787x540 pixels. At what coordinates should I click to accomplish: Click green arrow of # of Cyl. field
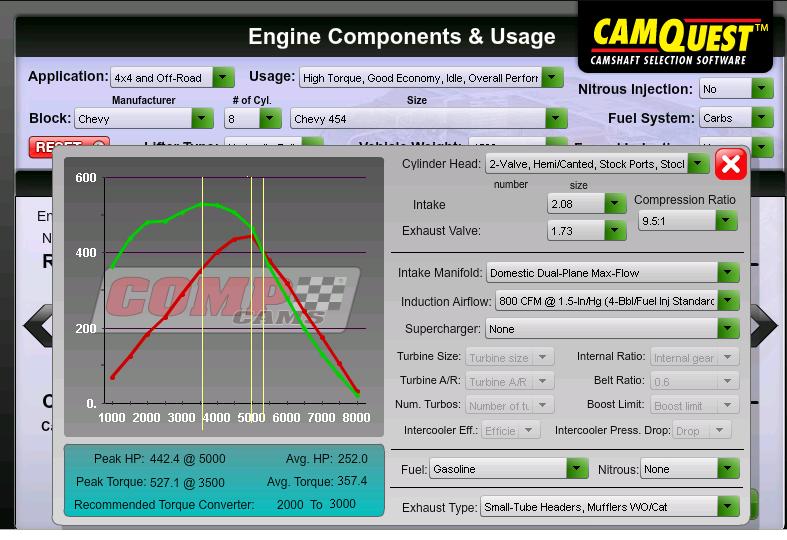coord(271,119)
